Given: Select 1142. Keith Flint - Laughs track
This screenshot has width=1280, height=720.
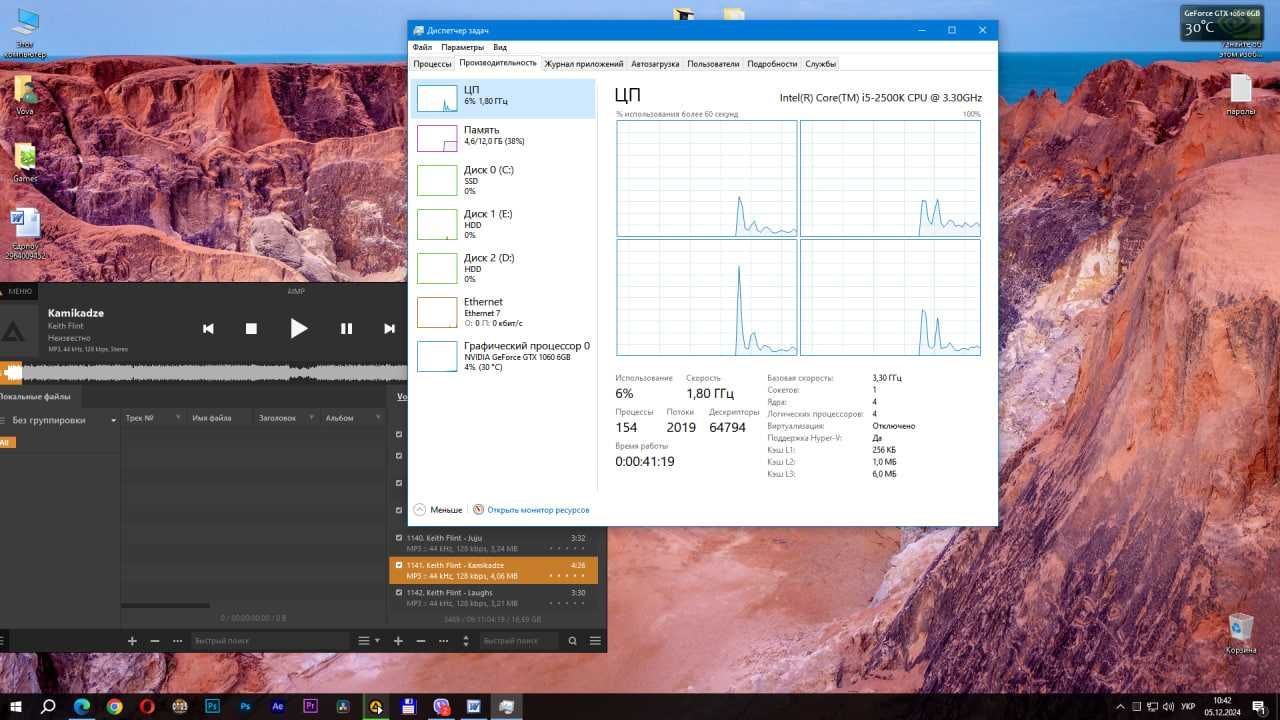Looking at the screenshot, I should (493, 598).
